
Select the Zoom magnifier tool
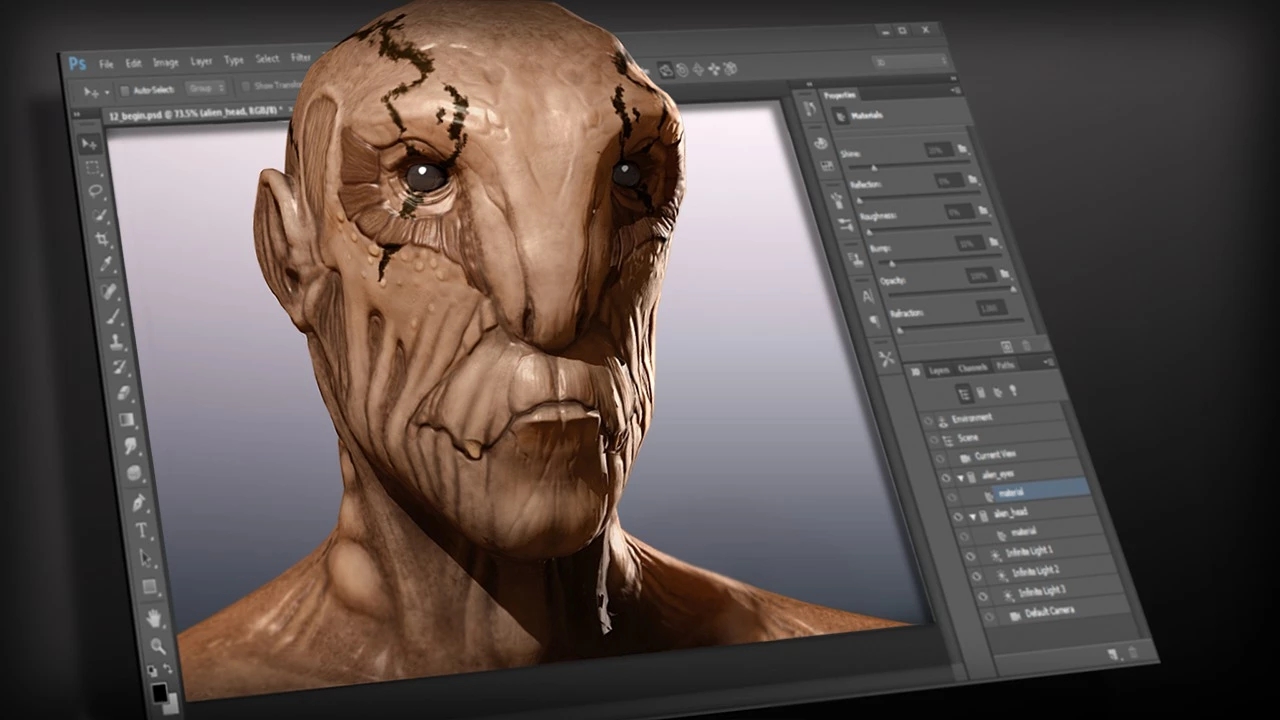158,645
